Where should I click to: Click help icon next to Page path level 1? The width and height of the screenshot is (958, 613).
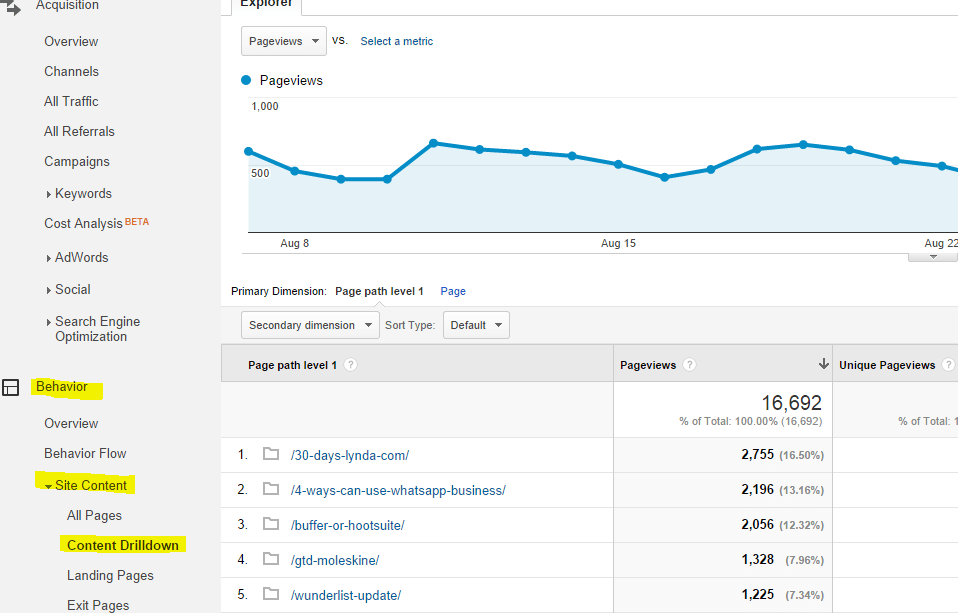[x=351, y=365]
